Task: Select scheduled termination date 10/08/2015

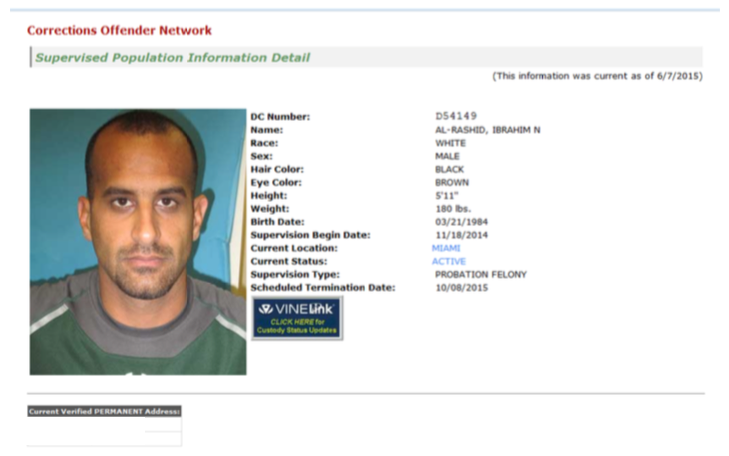Action: point(461,288)
